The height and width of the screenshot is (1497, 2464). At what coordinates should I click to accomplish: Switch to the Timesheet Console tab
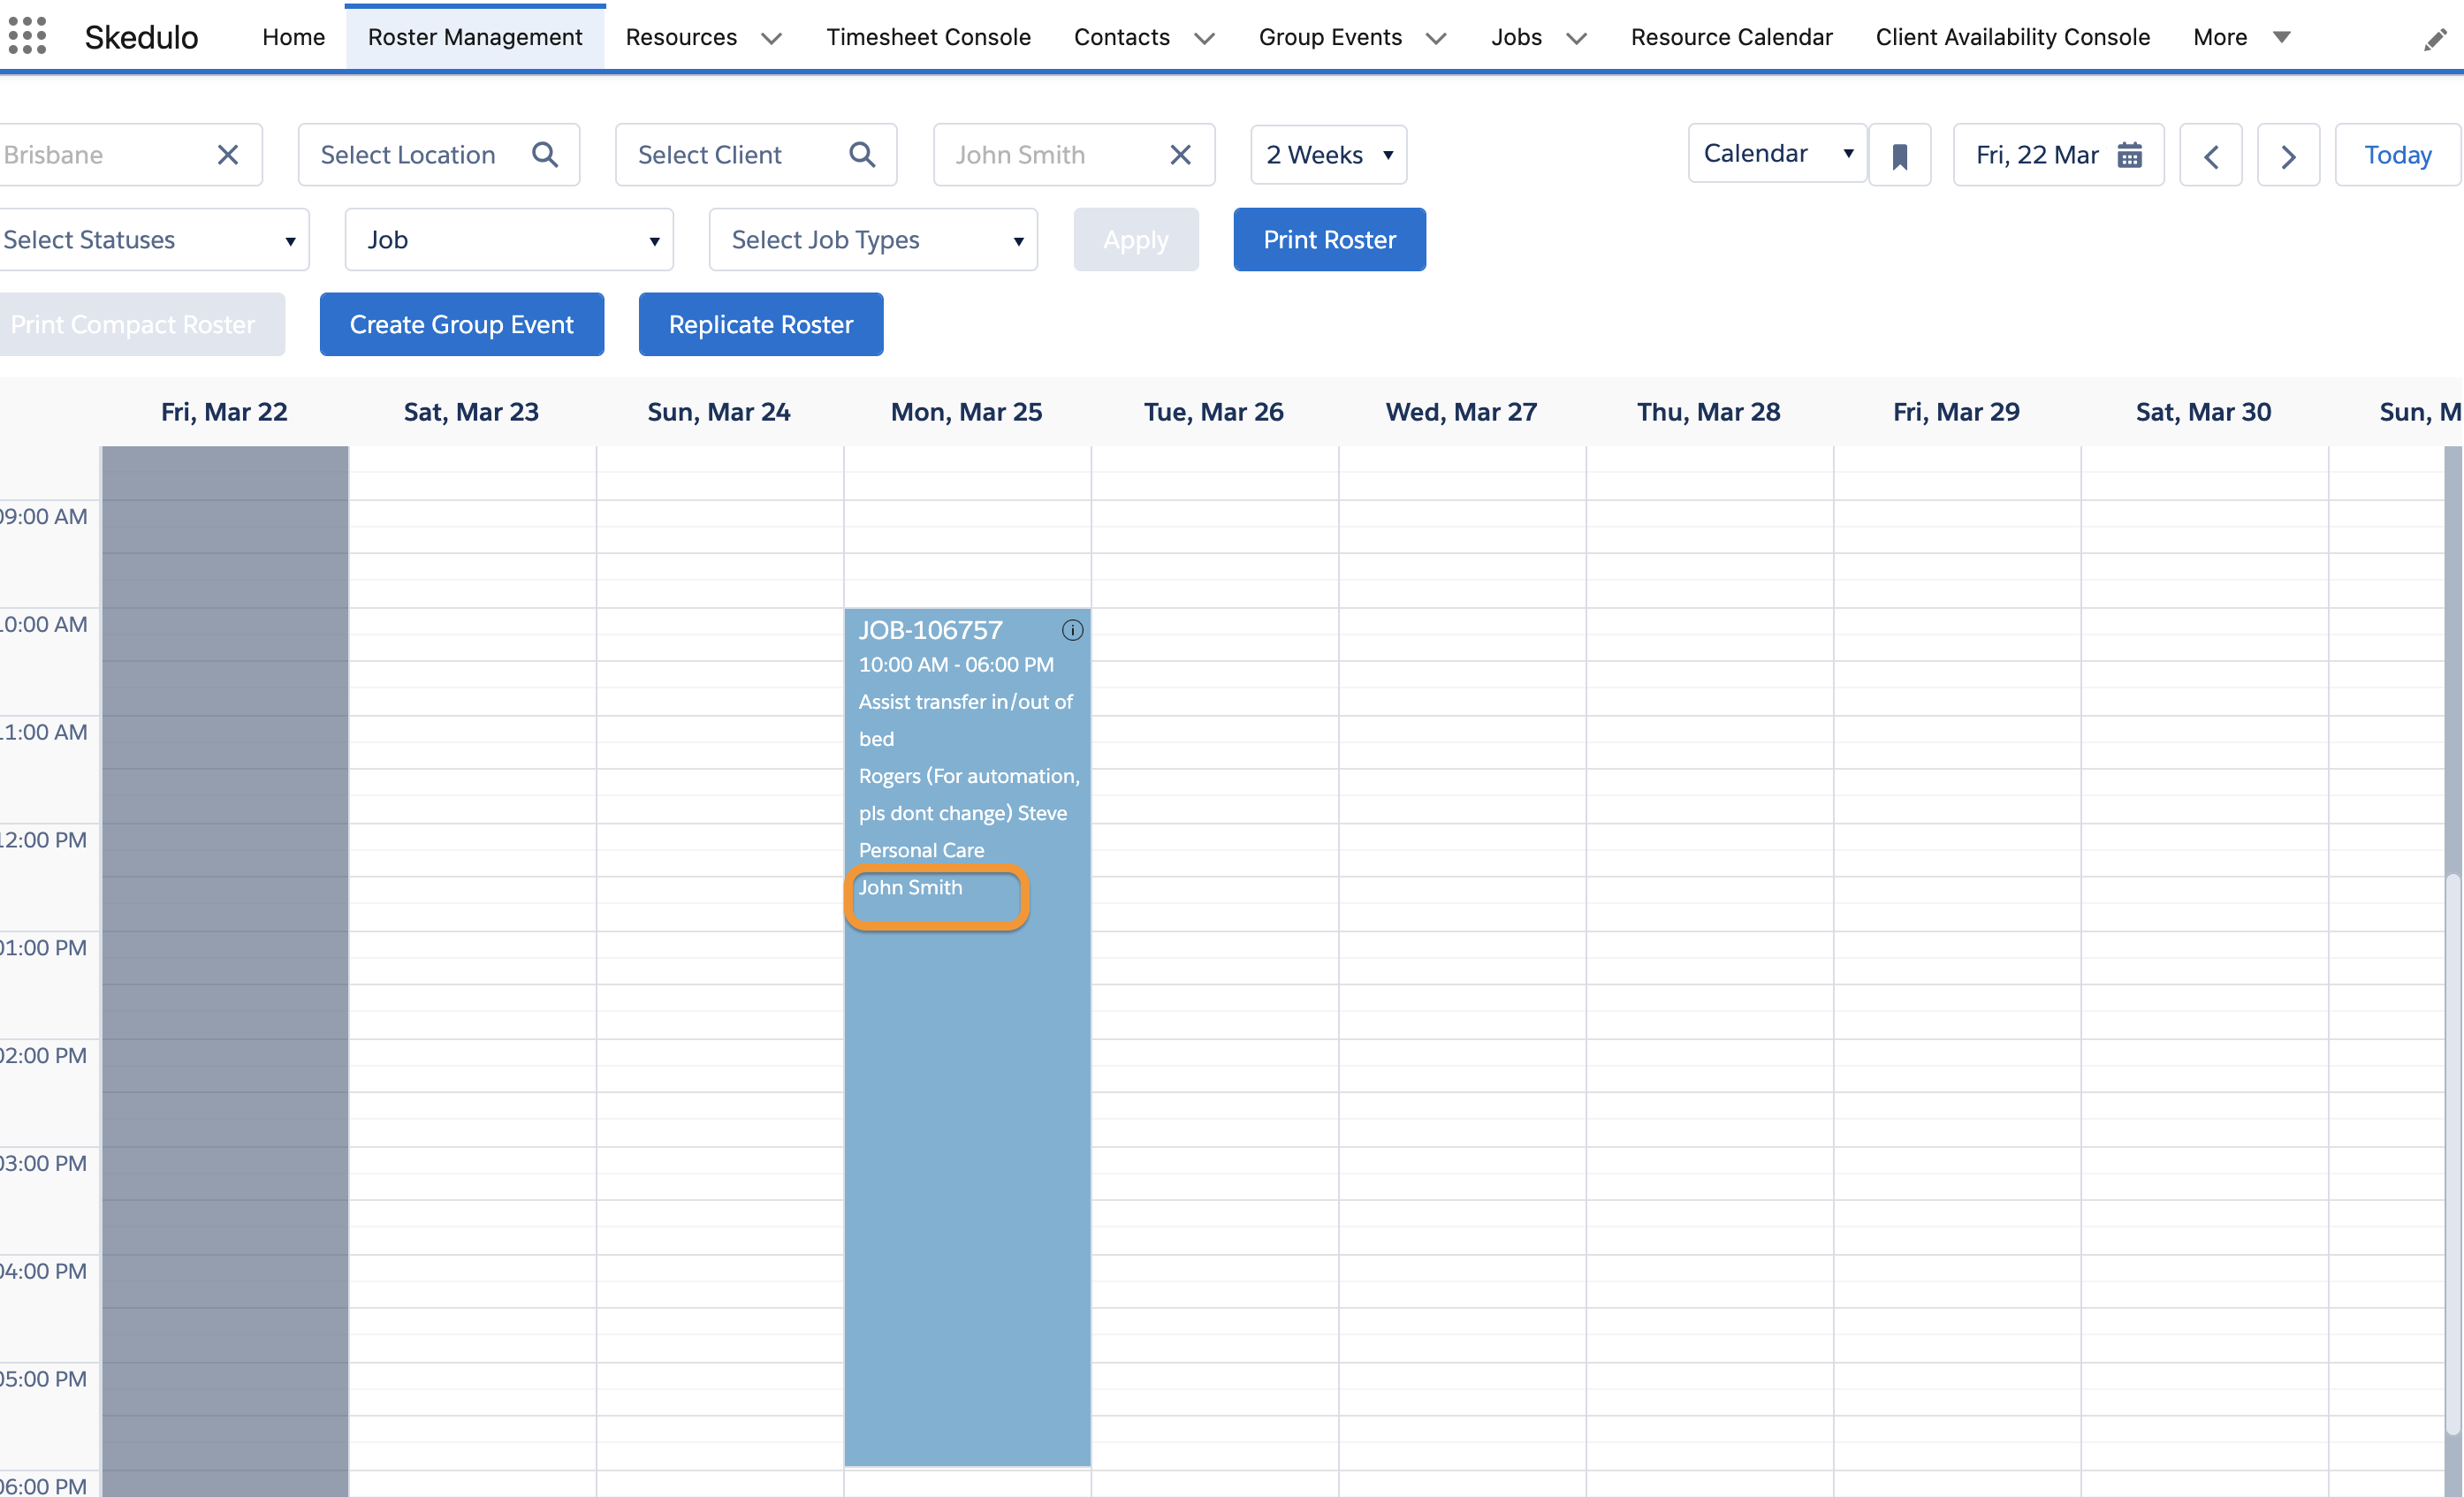pyautogui.click(x=928, y=37)
